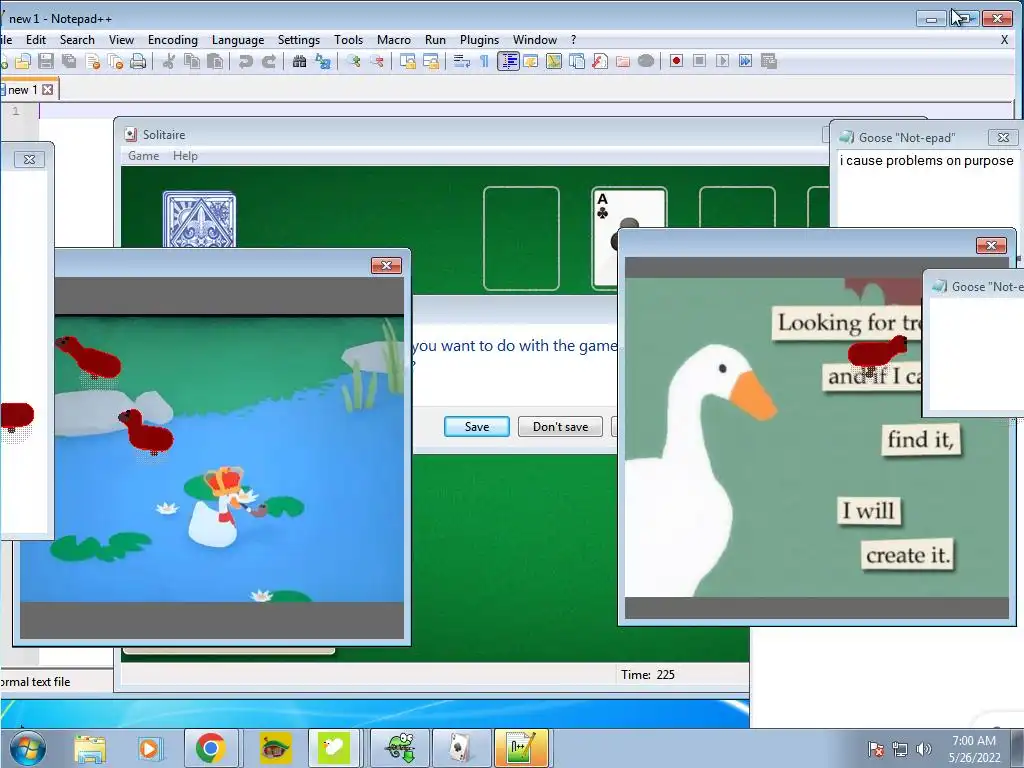Viewport: 1024px width, 768px height.
Task: Close the Goose 'Not-epad' window
Action: click(1003, 137)
